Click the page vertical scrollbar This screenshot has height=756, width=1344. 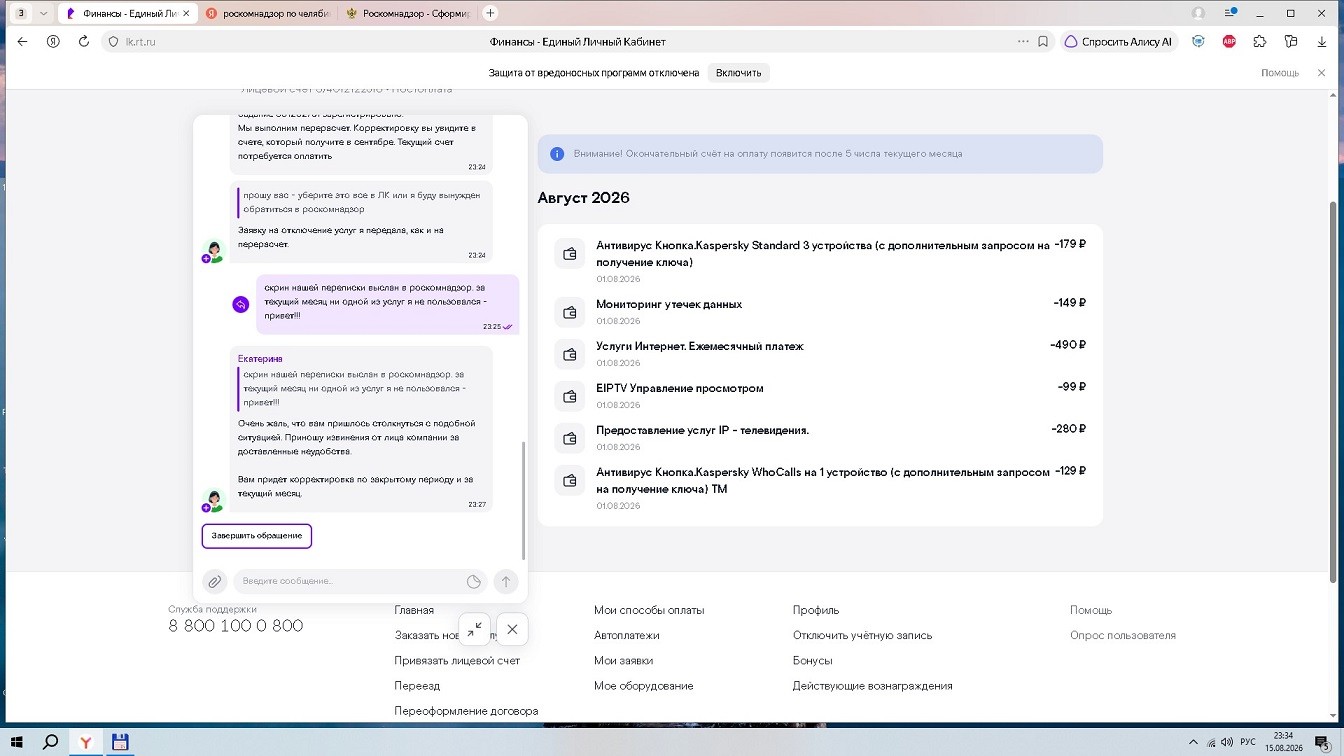pyautogui.click(x=1332, y=390)
